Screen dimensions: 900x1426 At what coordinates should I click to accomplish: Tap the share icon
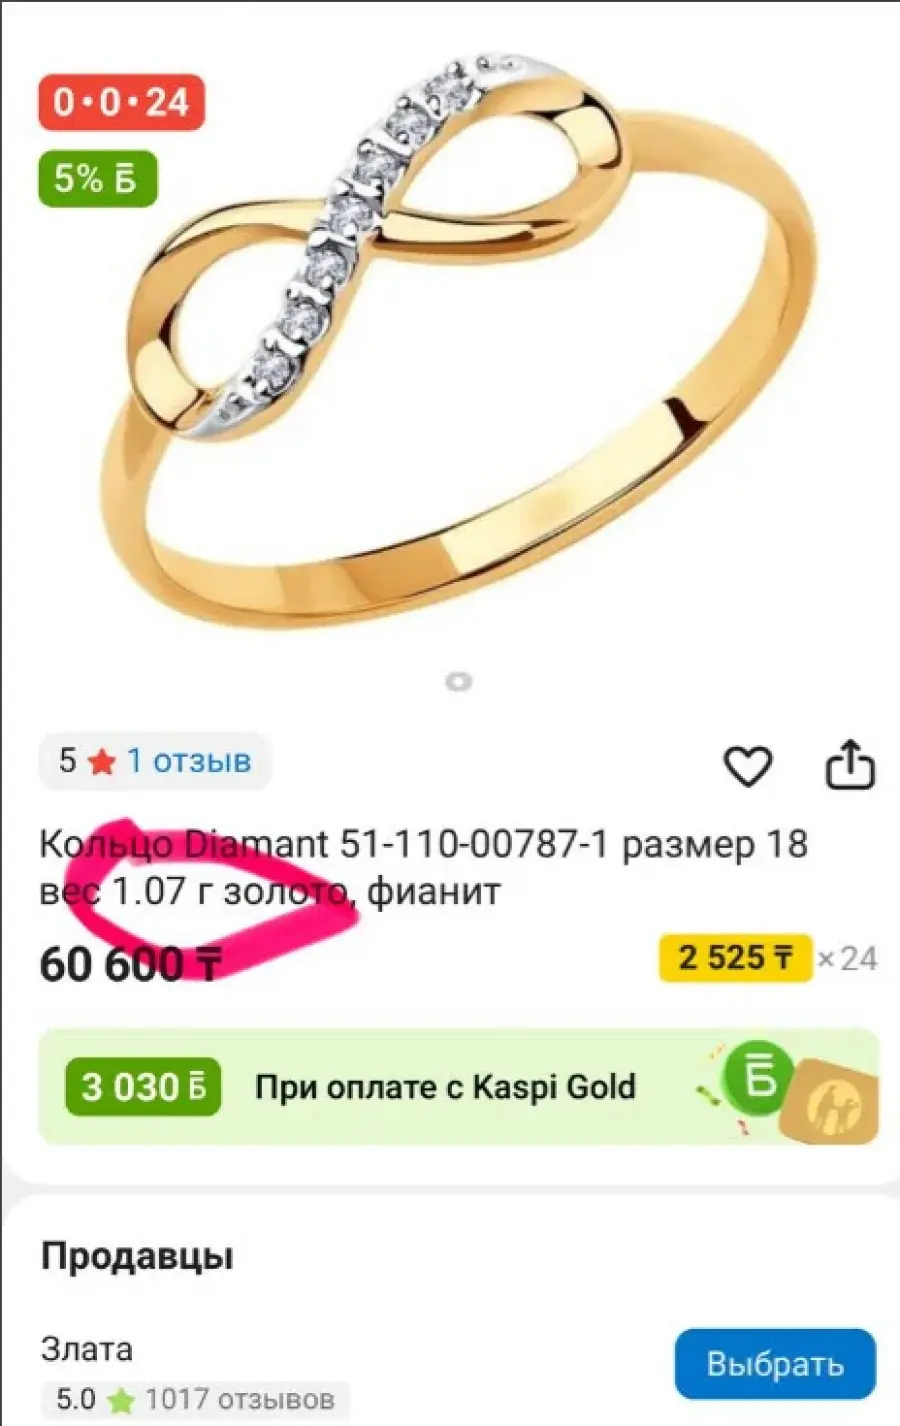[x=849, y=765]
